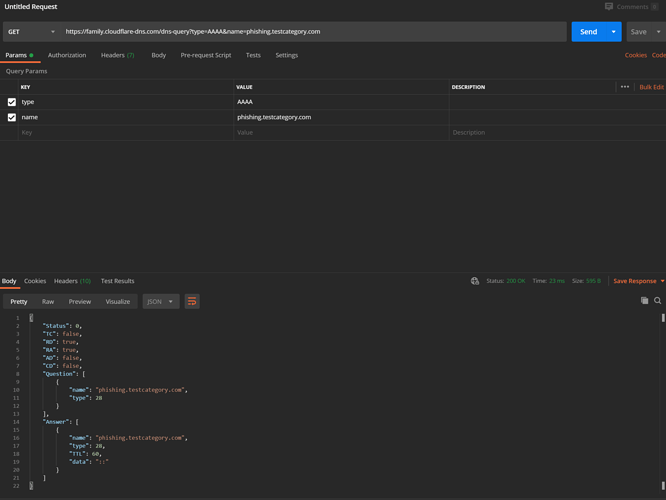Viewport: 666px width, 500px height.
Task: Open the Save dropdown arrow
Action: pyautogui.click(x=658, y=32)
